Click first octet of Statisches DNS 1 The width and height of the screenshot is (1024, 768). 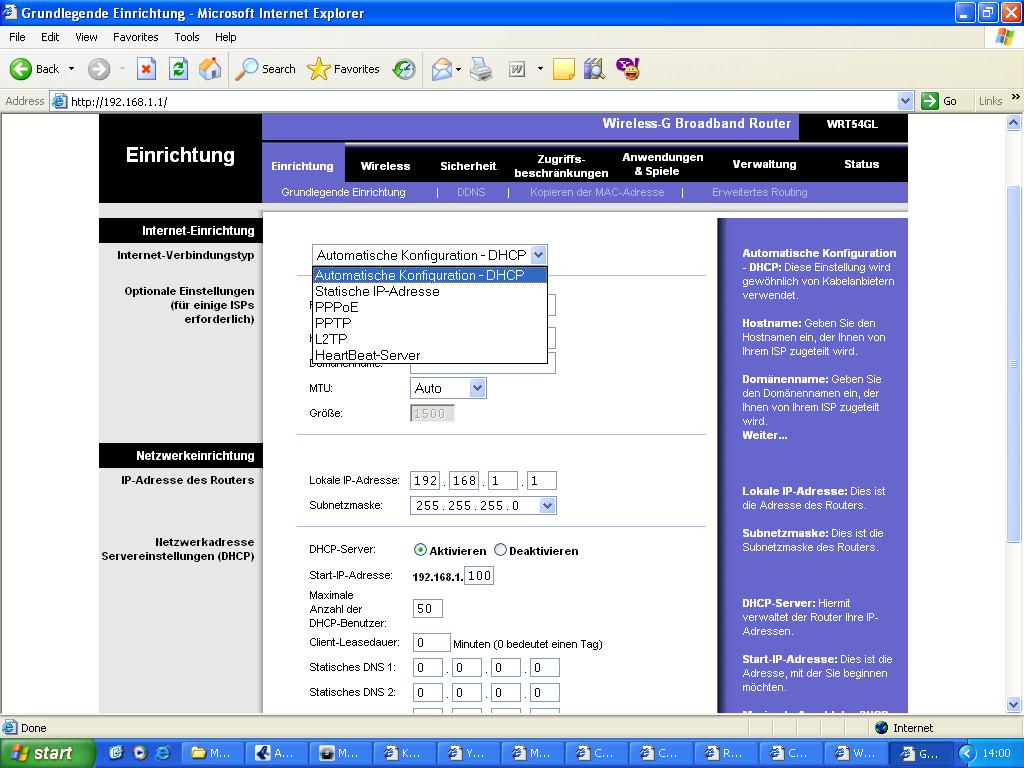coord(428,667)
